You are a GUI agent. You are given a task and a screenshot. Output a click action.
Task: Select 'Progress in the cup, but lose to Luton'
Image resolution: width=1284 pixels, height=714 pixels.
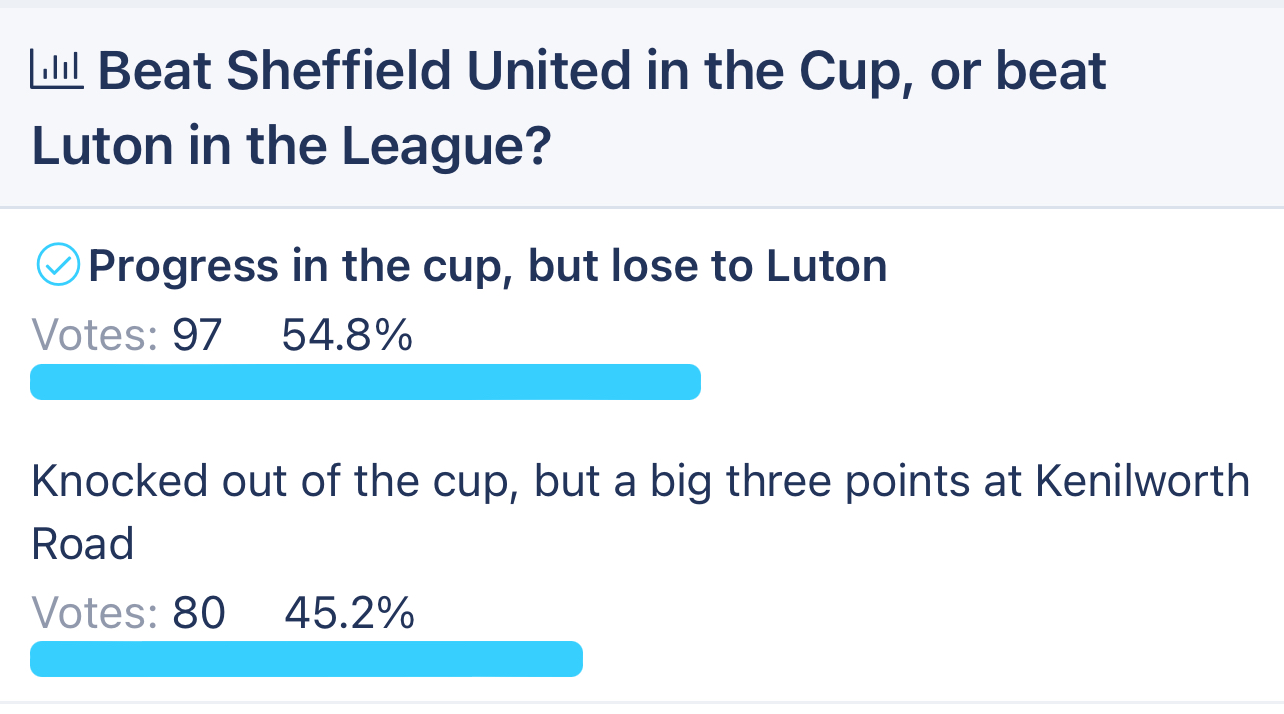click(488, 266)
